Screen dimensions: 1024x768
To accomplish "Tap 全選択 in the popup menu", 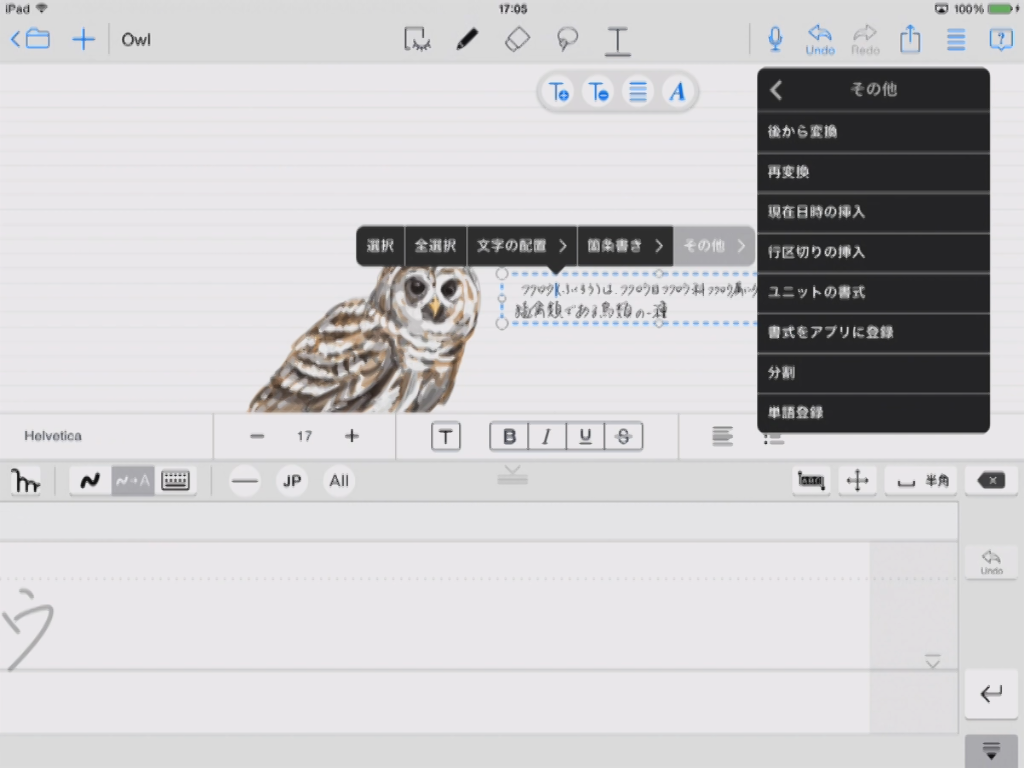I will pyautogui.click(x=436, y=246).
